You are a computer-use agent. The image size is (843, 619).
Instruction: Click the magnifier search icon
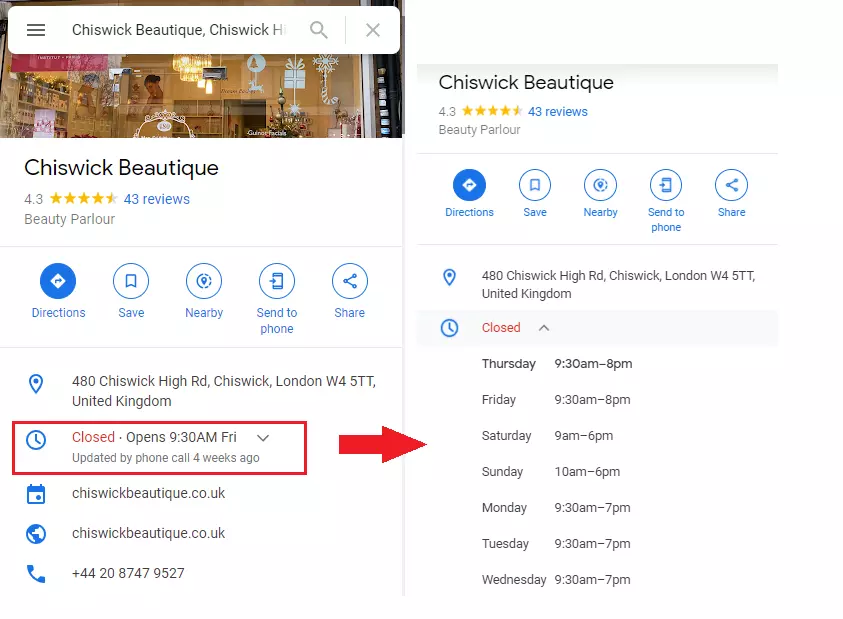(319, 30)
